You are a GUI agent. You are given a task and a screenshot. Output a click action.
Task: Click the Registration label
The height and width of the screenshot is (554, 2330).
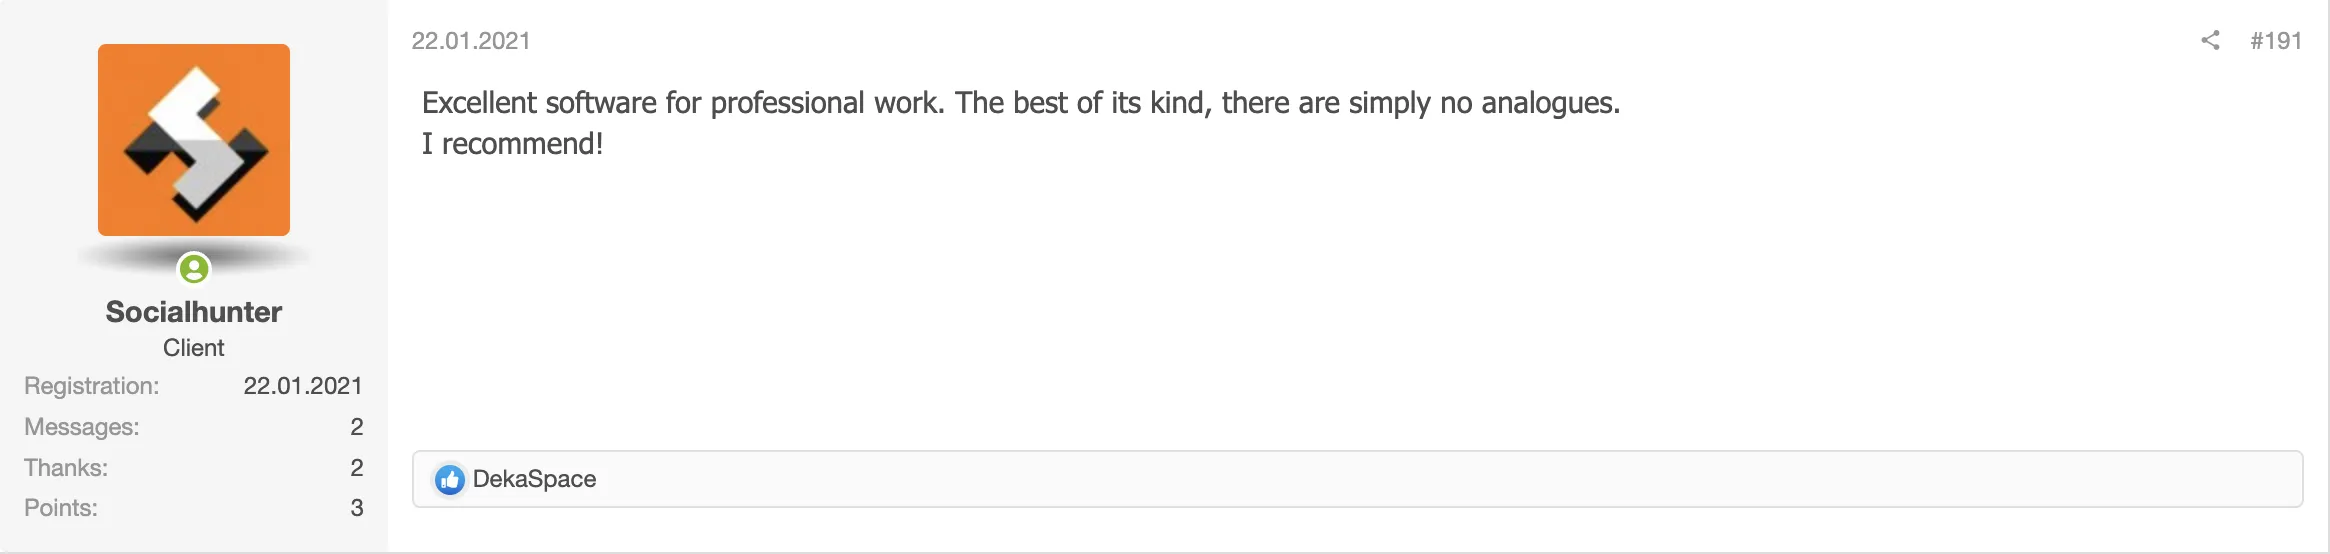click(x=92, y=386)
